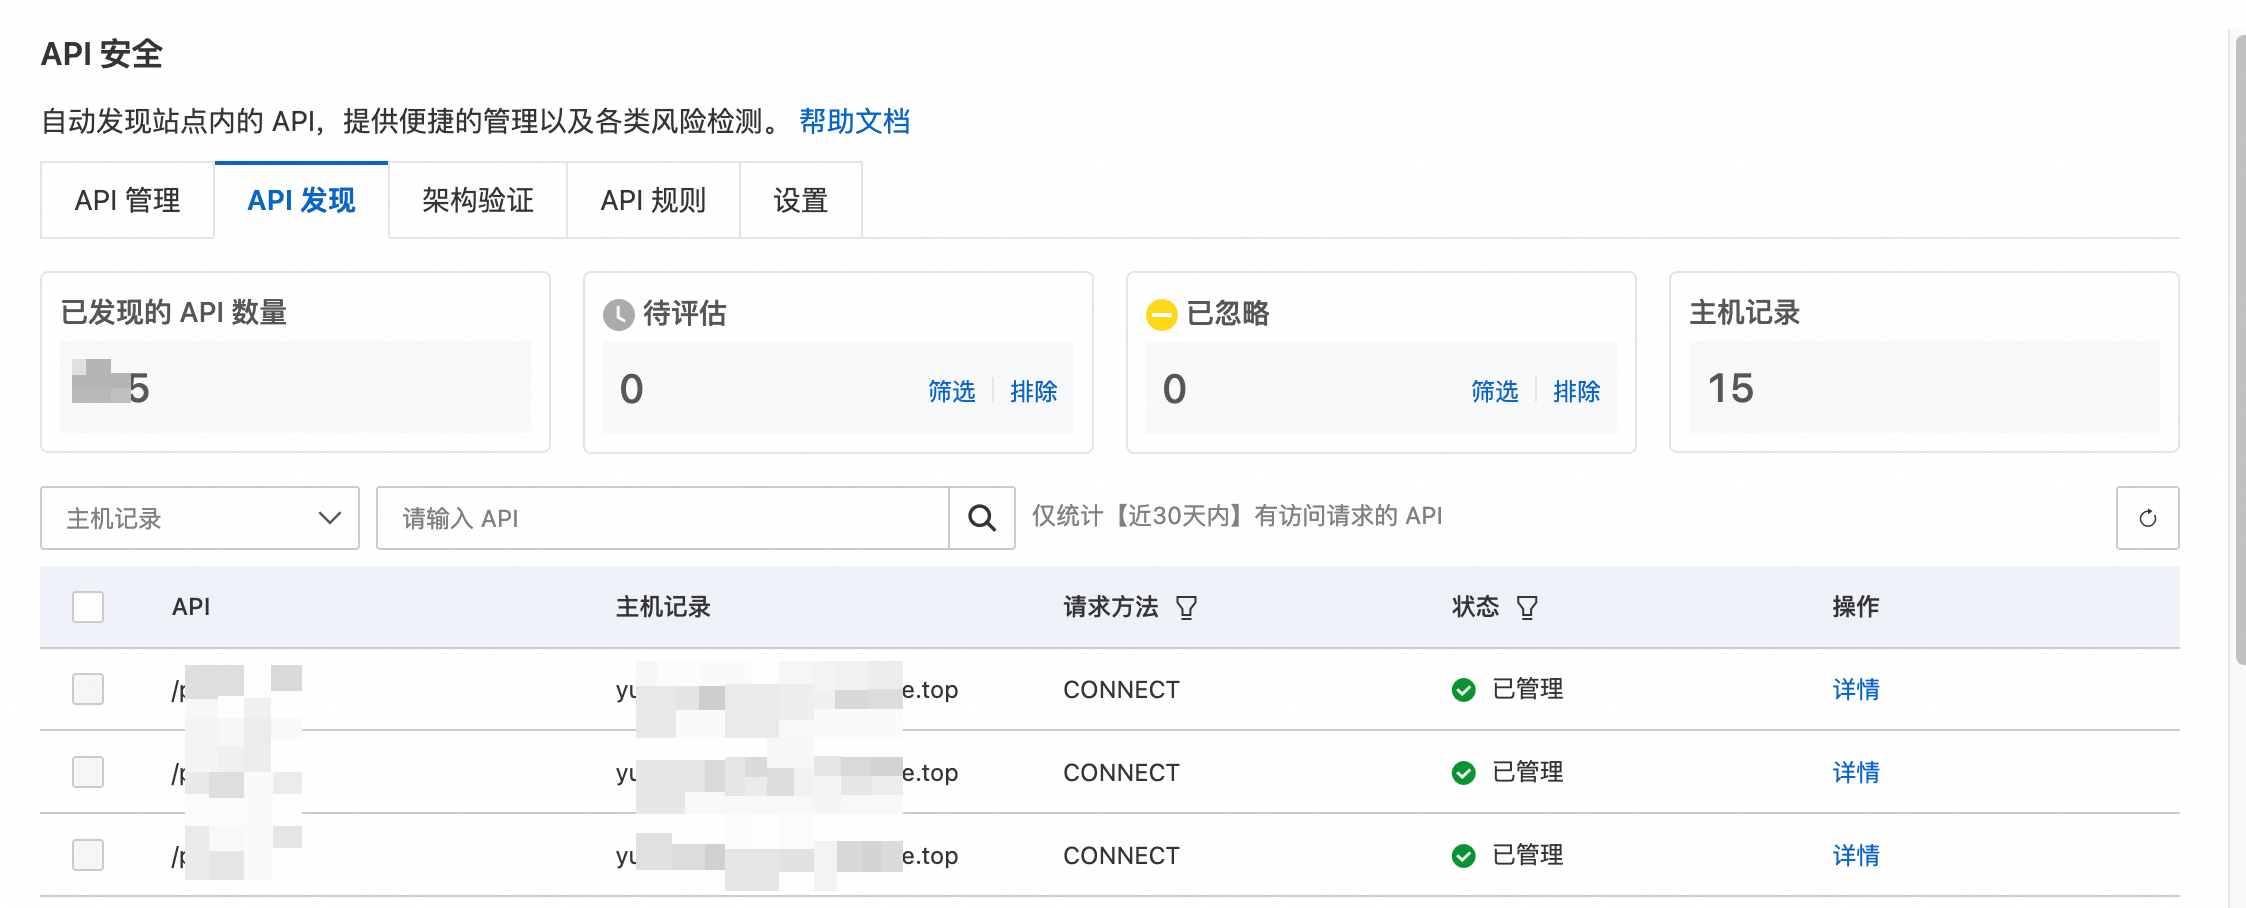Click 筛选 in the 待评估 card
This screenshot has width=2246, height=908.
coord(951,391)
